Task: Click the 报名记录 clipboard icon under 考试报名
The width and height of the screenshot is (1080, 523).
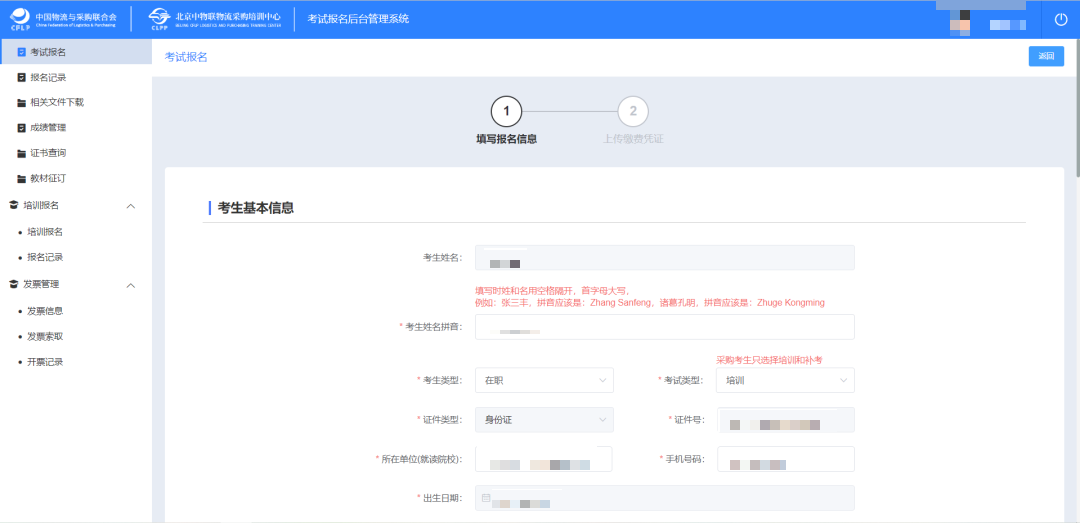Action: (21, 77)
